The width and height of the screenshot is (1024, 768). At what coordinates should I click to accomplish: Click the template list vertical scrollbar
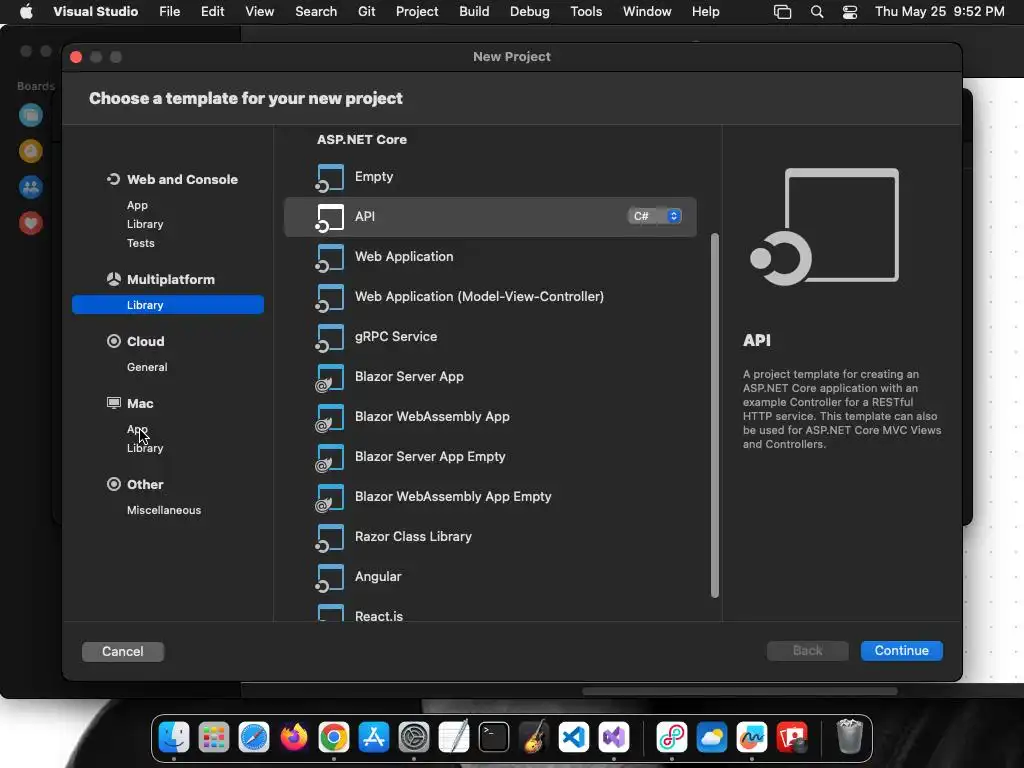tap(714, 415)
